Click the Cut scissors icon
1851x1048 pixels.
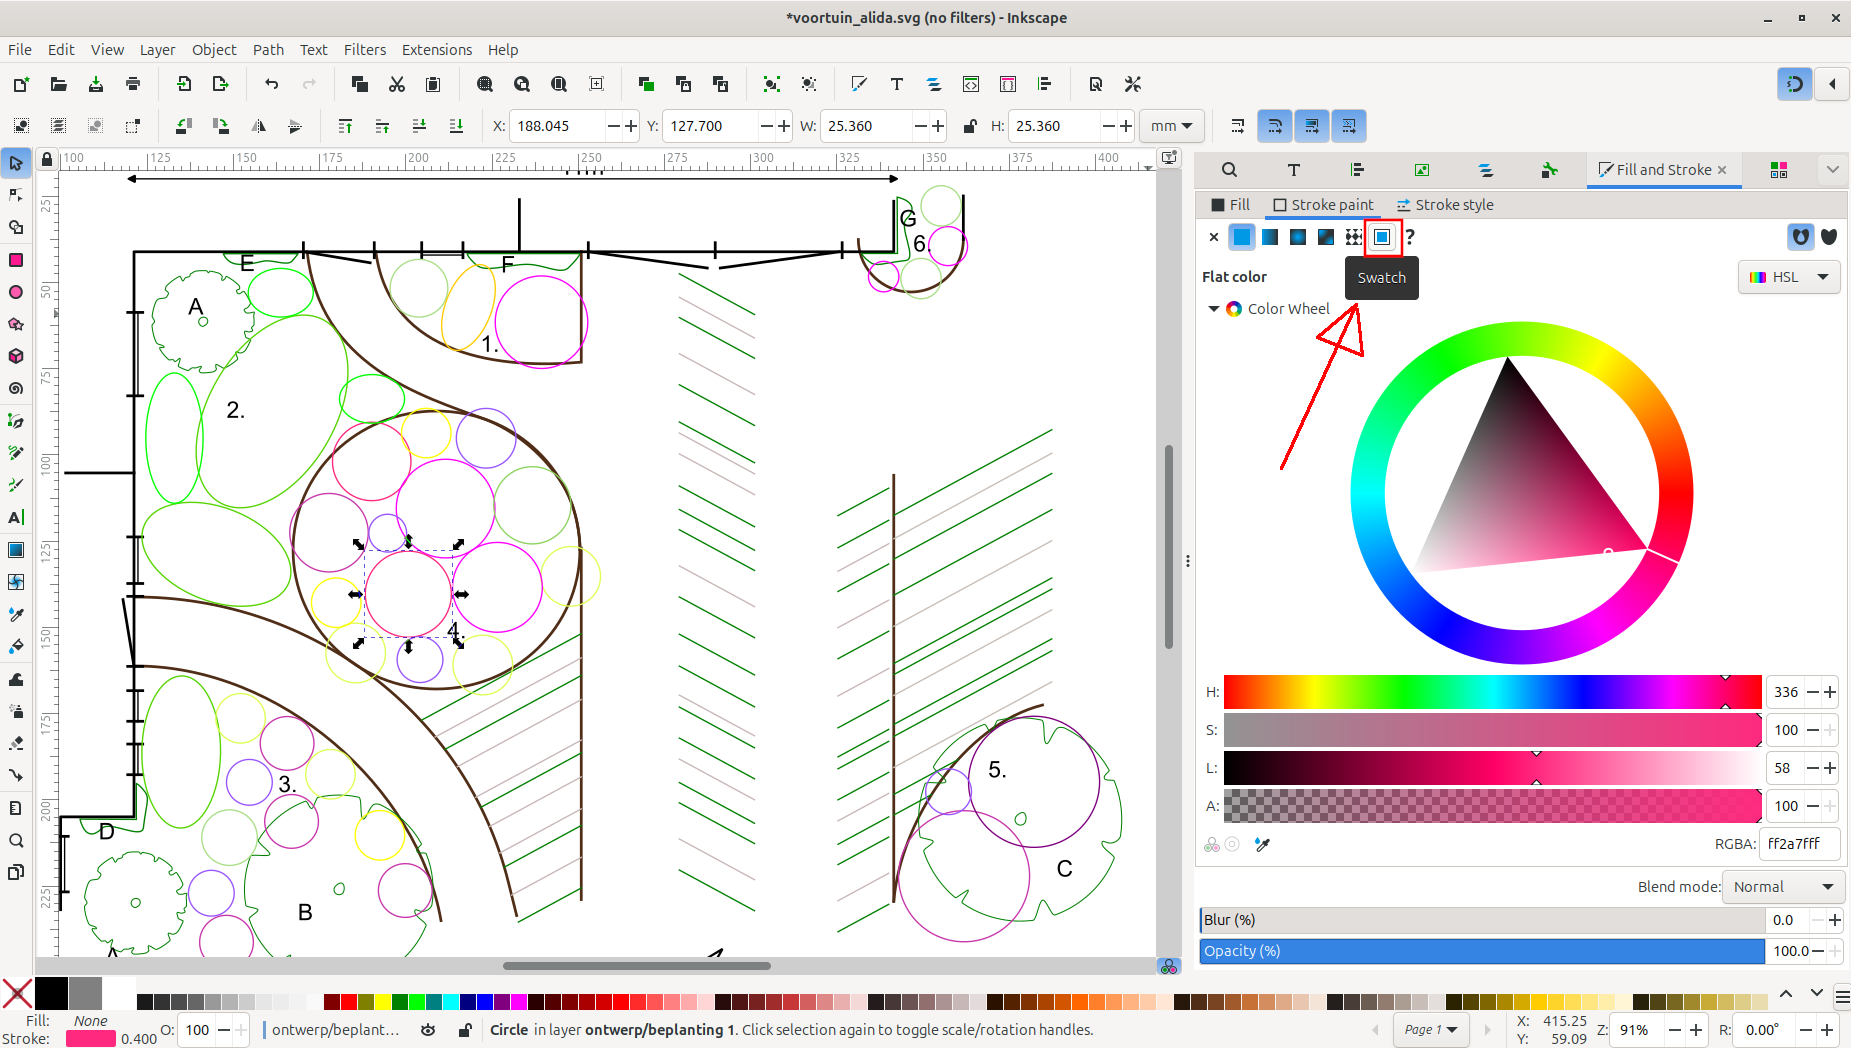(397, 84)
